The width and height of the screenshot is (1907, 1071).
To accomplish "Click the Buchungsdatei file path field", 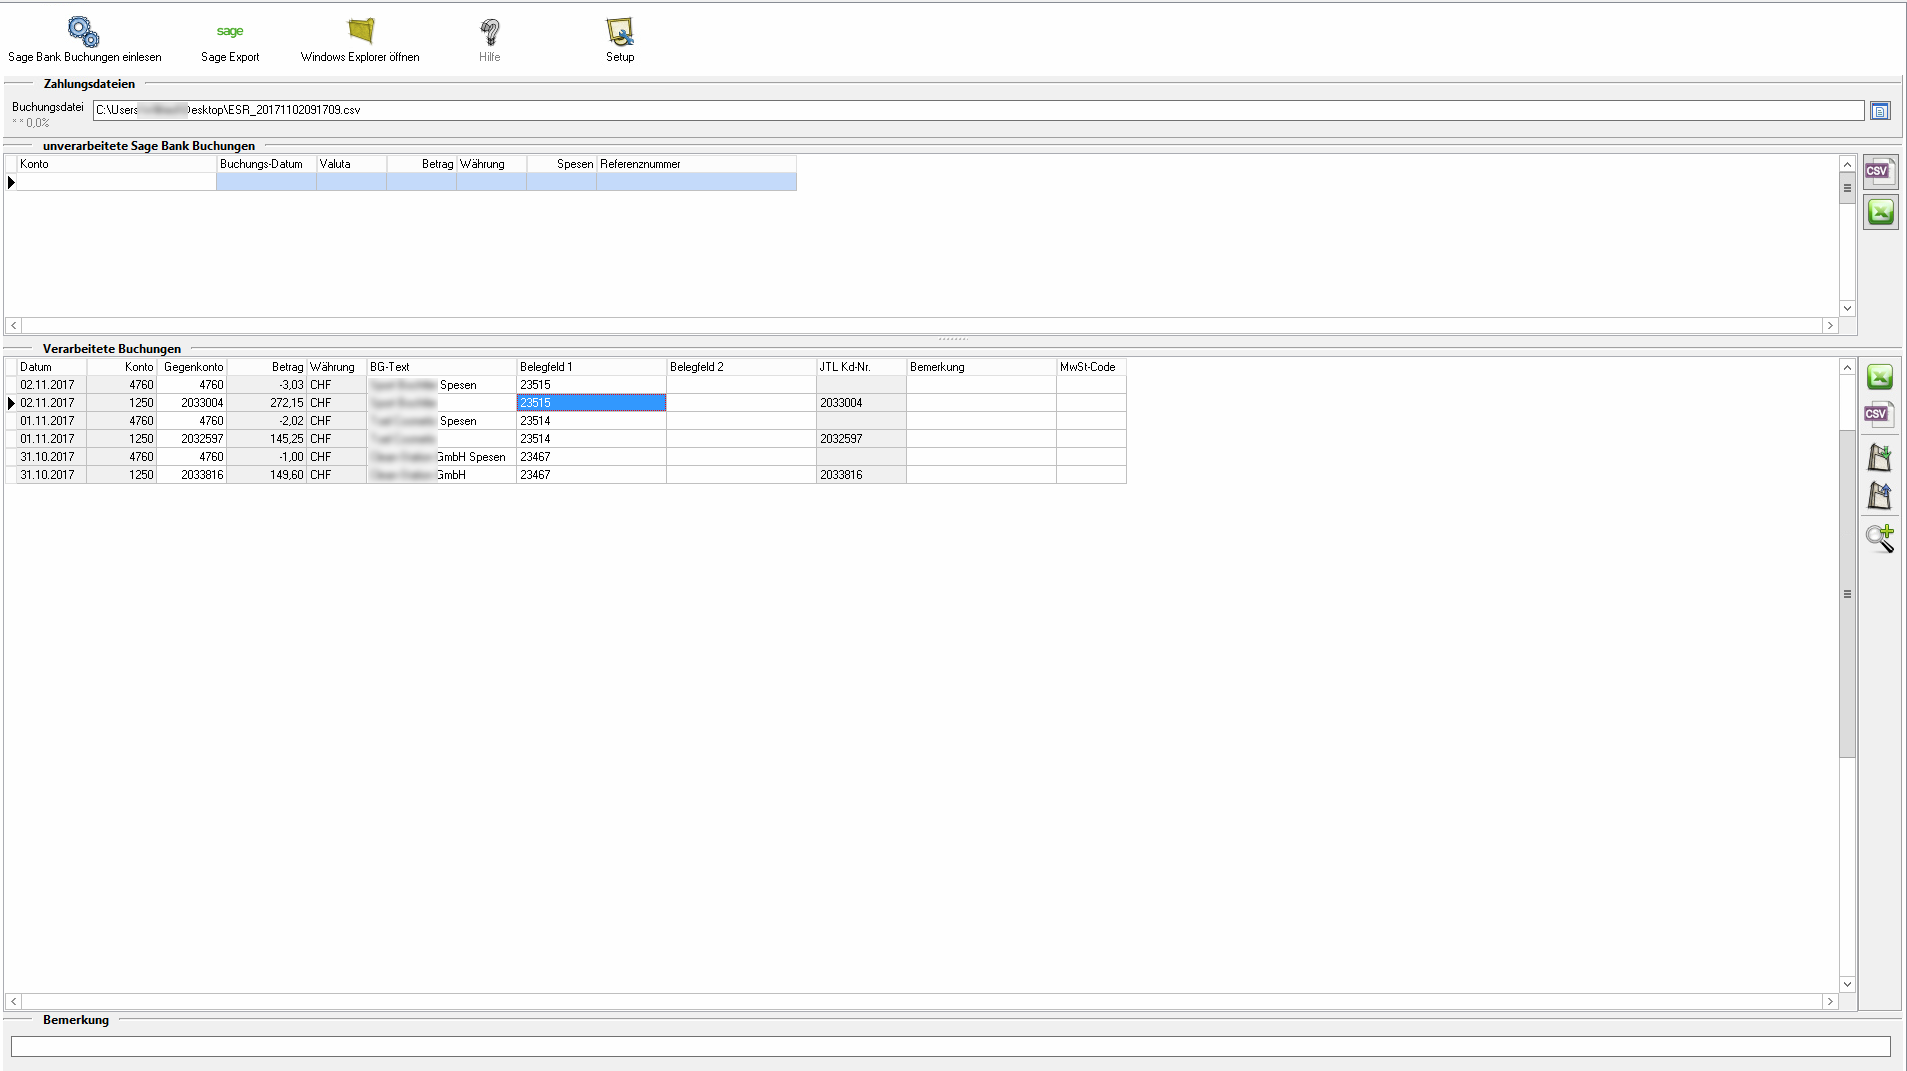I will click(978, 110).
